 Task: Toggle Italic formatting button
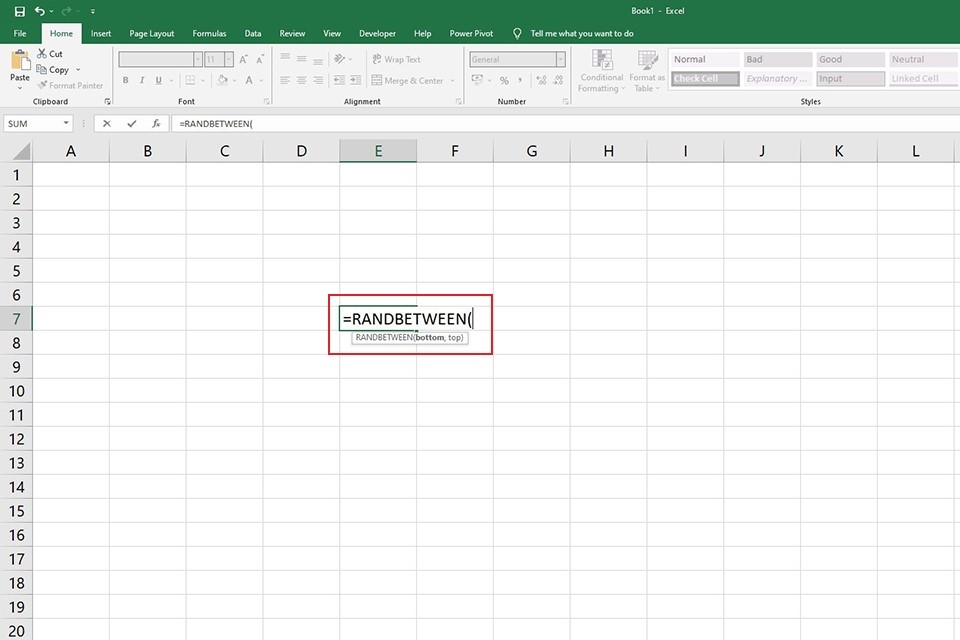coord(142,80)
